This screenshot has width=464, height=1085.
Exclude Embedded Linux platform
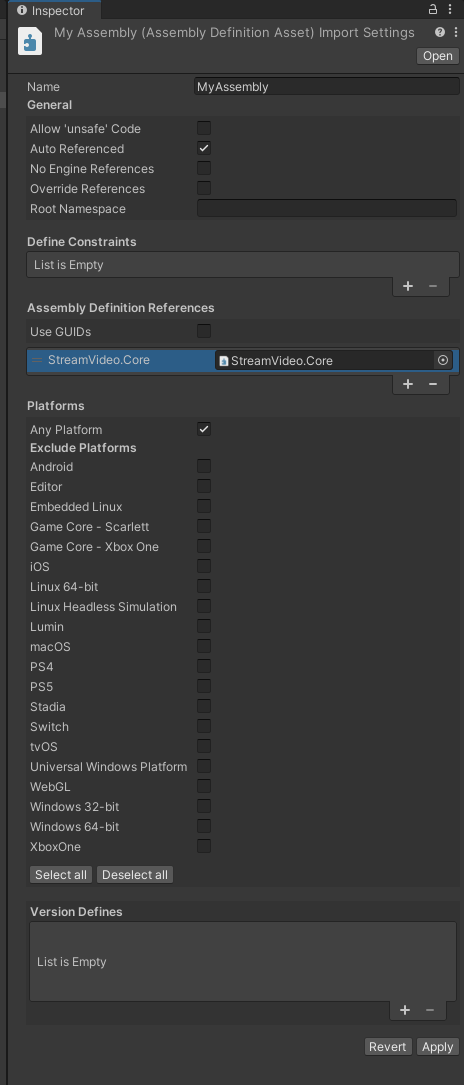(204, 507)
